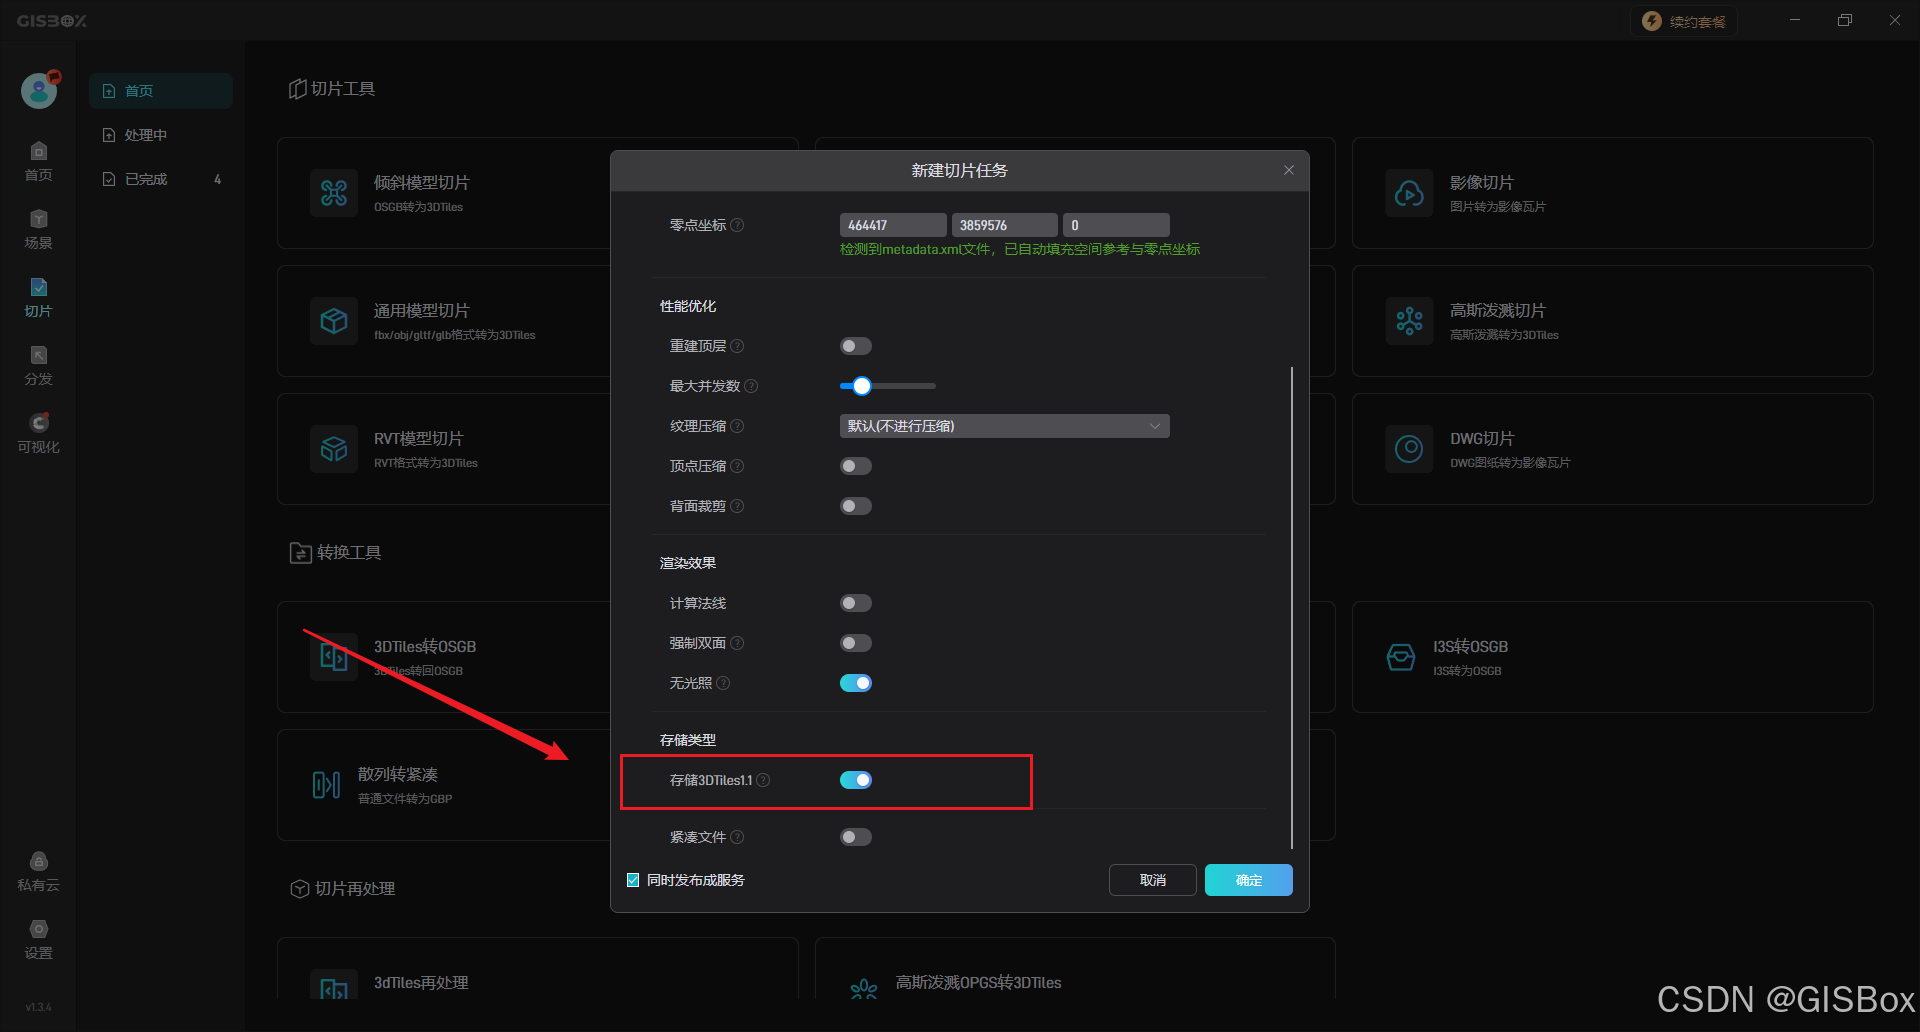Viewport: 1920px width, 1032px height.
Task: Click the X coordinate field 464417
Action: [893, 225]
